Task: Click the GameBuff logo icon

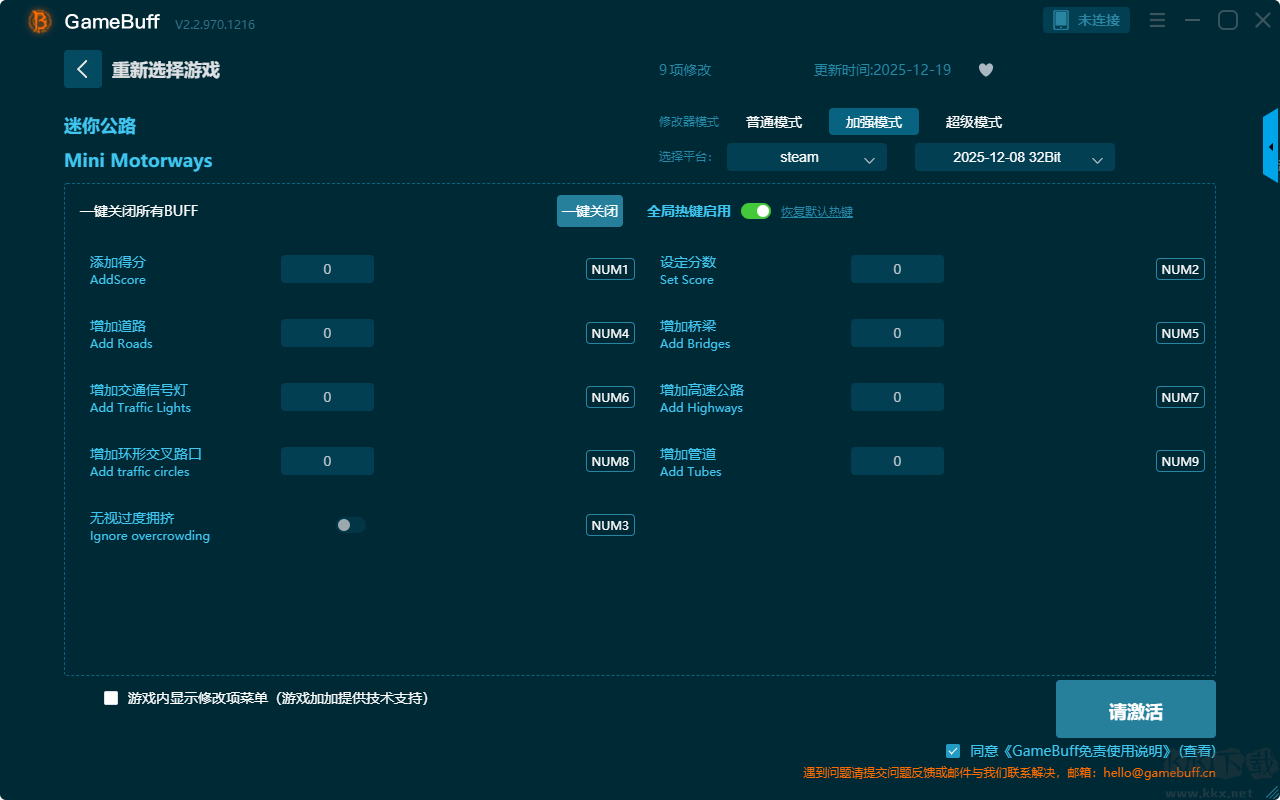Action: pyautogui.click(x=40, y=21)
